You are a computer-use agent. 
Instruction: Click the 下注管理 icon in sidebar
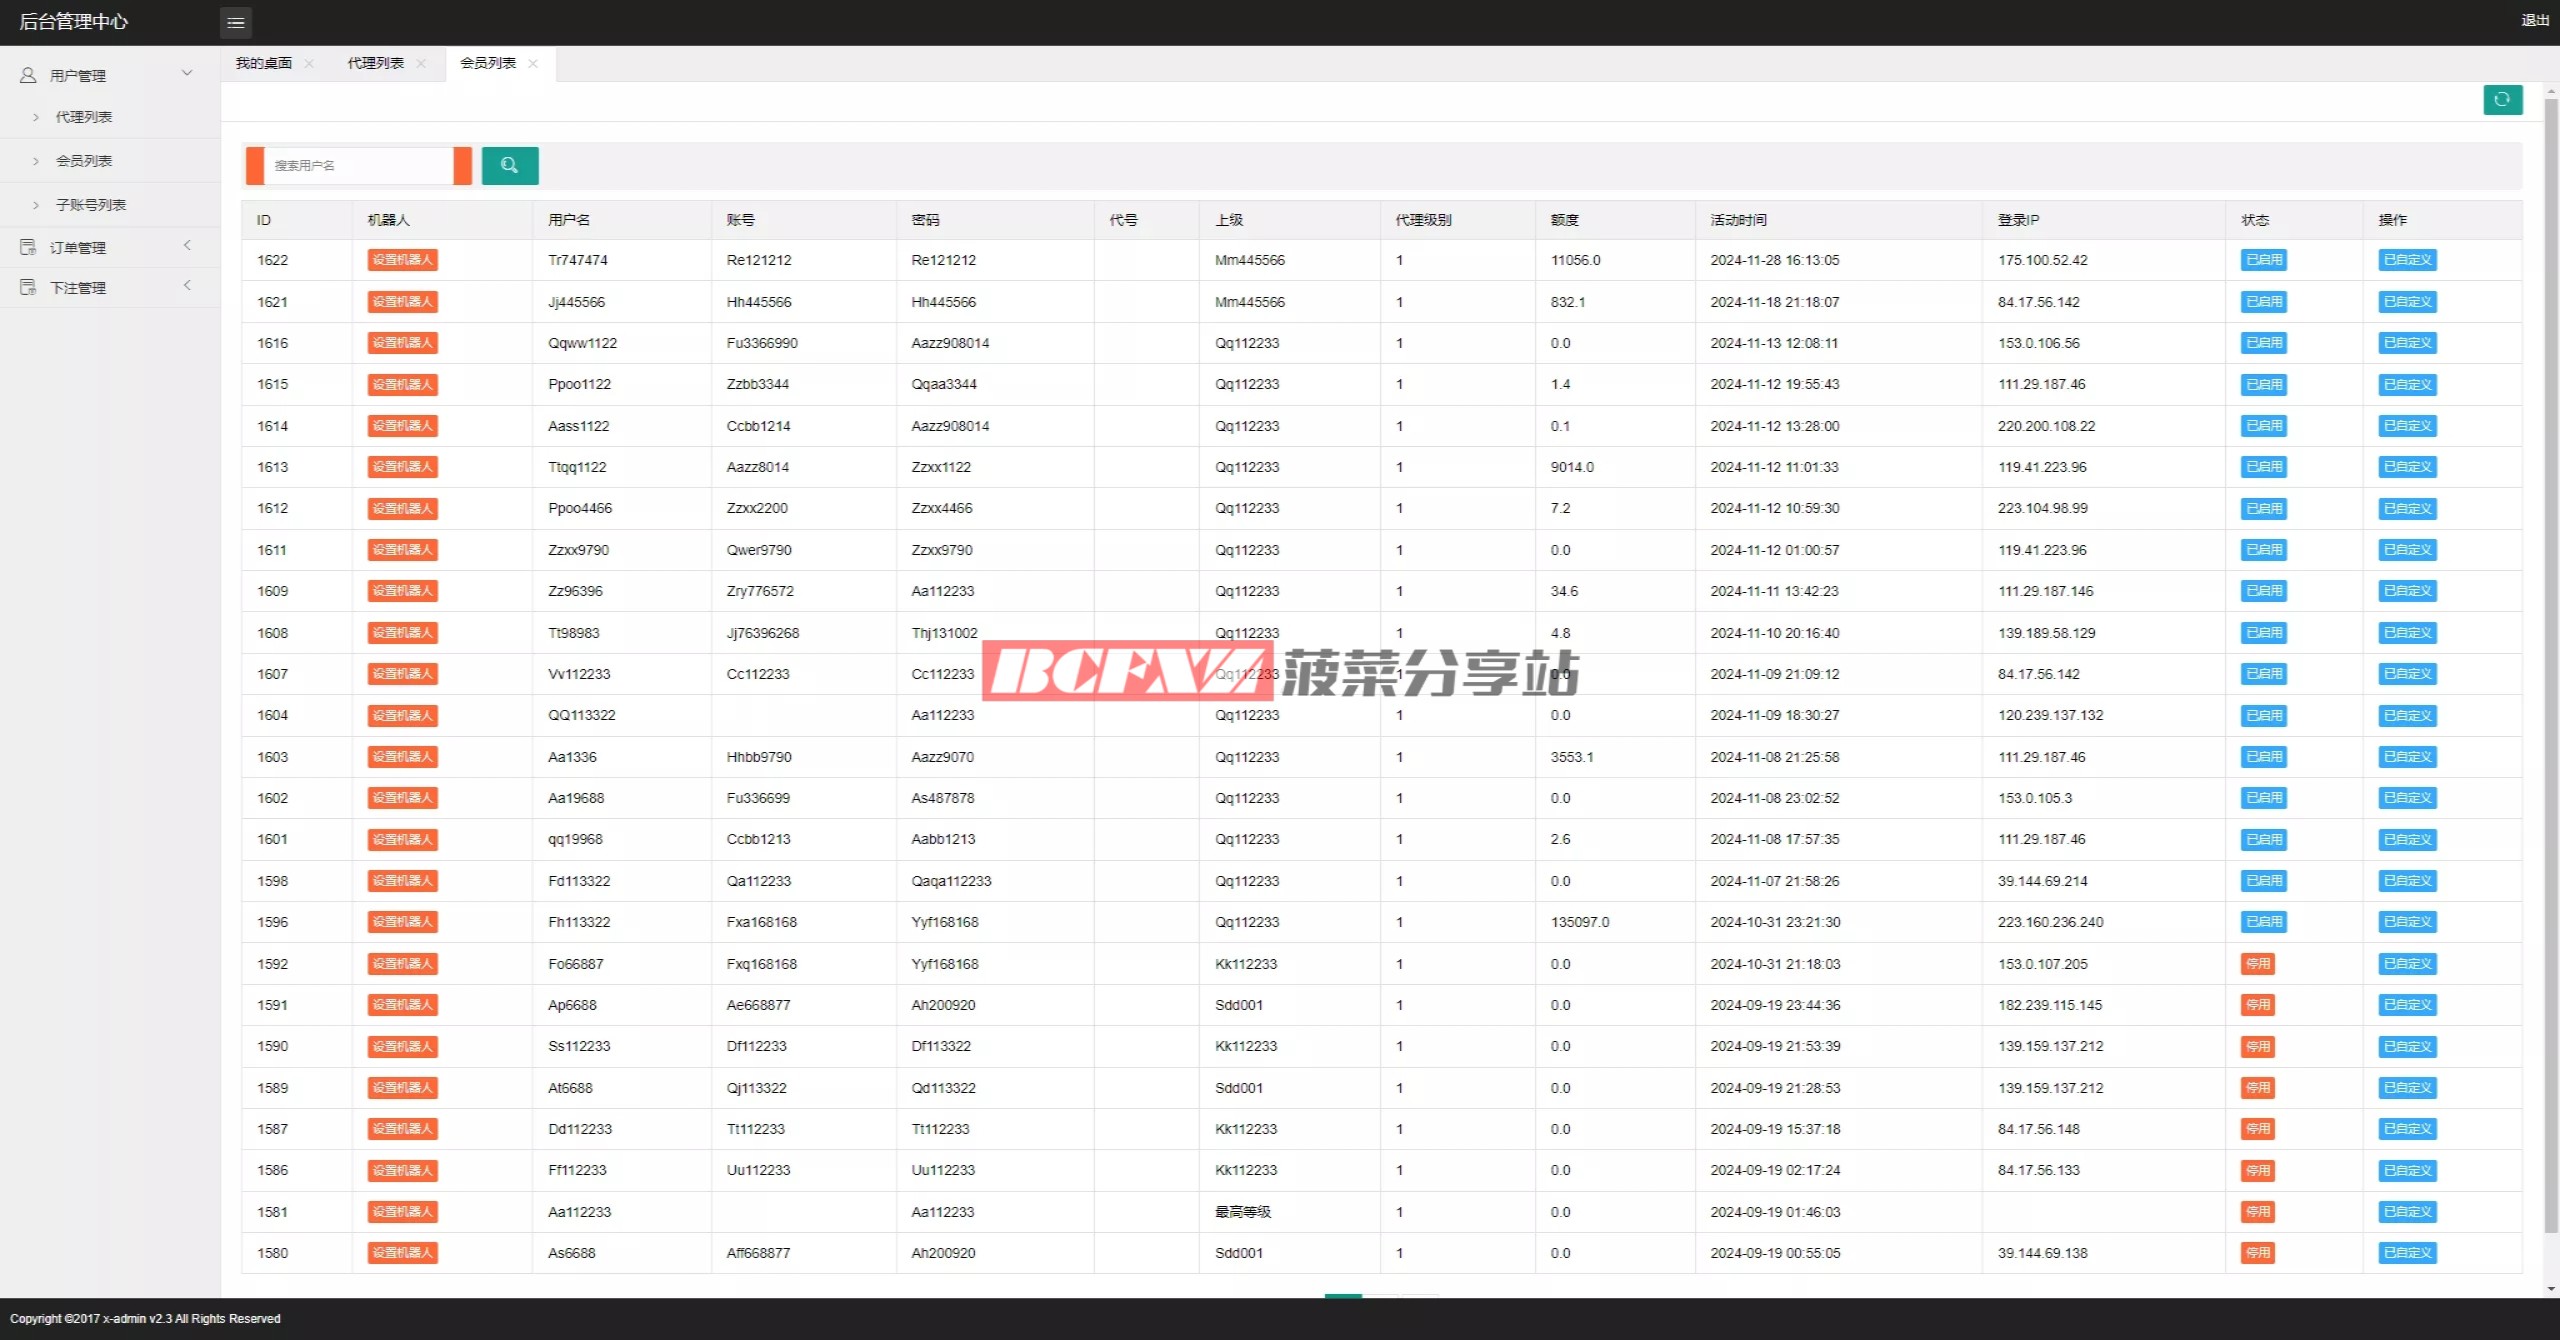(x=28, y=287)
